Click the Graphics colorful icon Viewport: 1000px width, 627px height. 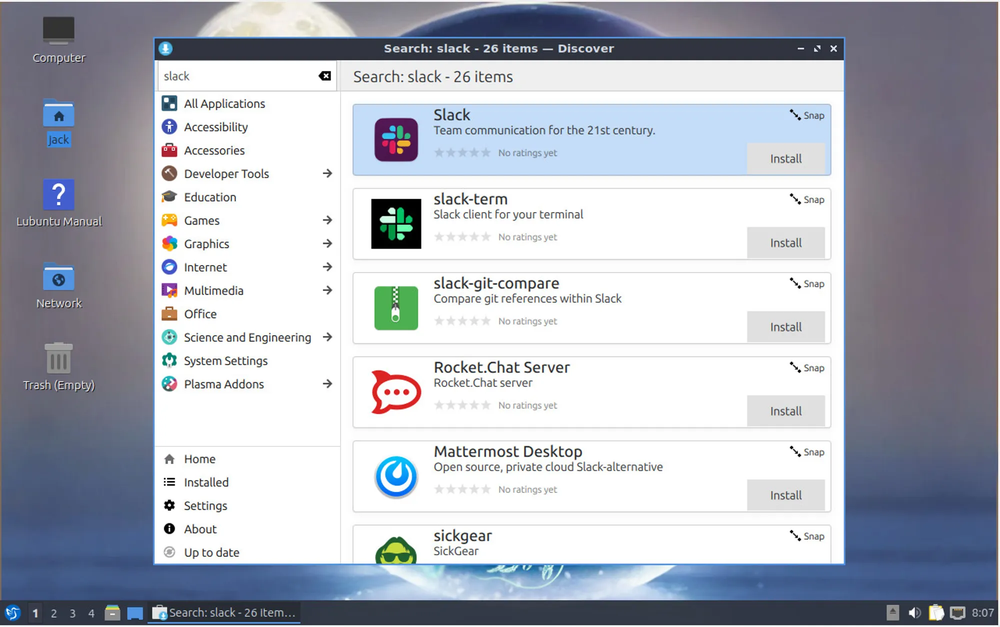169,244
